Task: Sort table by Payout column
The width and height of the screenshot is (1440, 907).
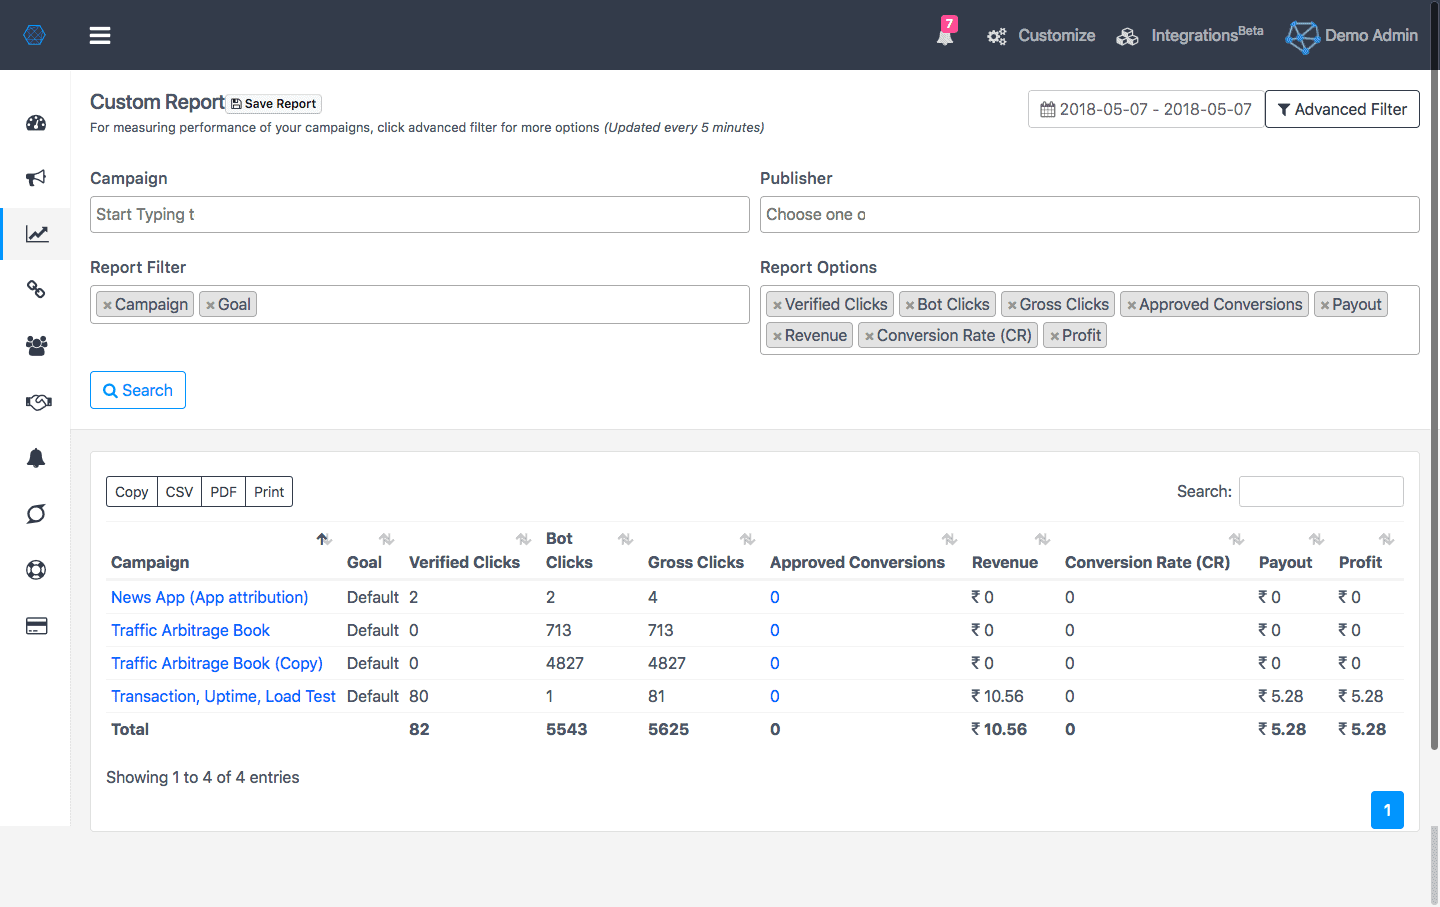Action: pyautogui.click(x=1293, y=551)
